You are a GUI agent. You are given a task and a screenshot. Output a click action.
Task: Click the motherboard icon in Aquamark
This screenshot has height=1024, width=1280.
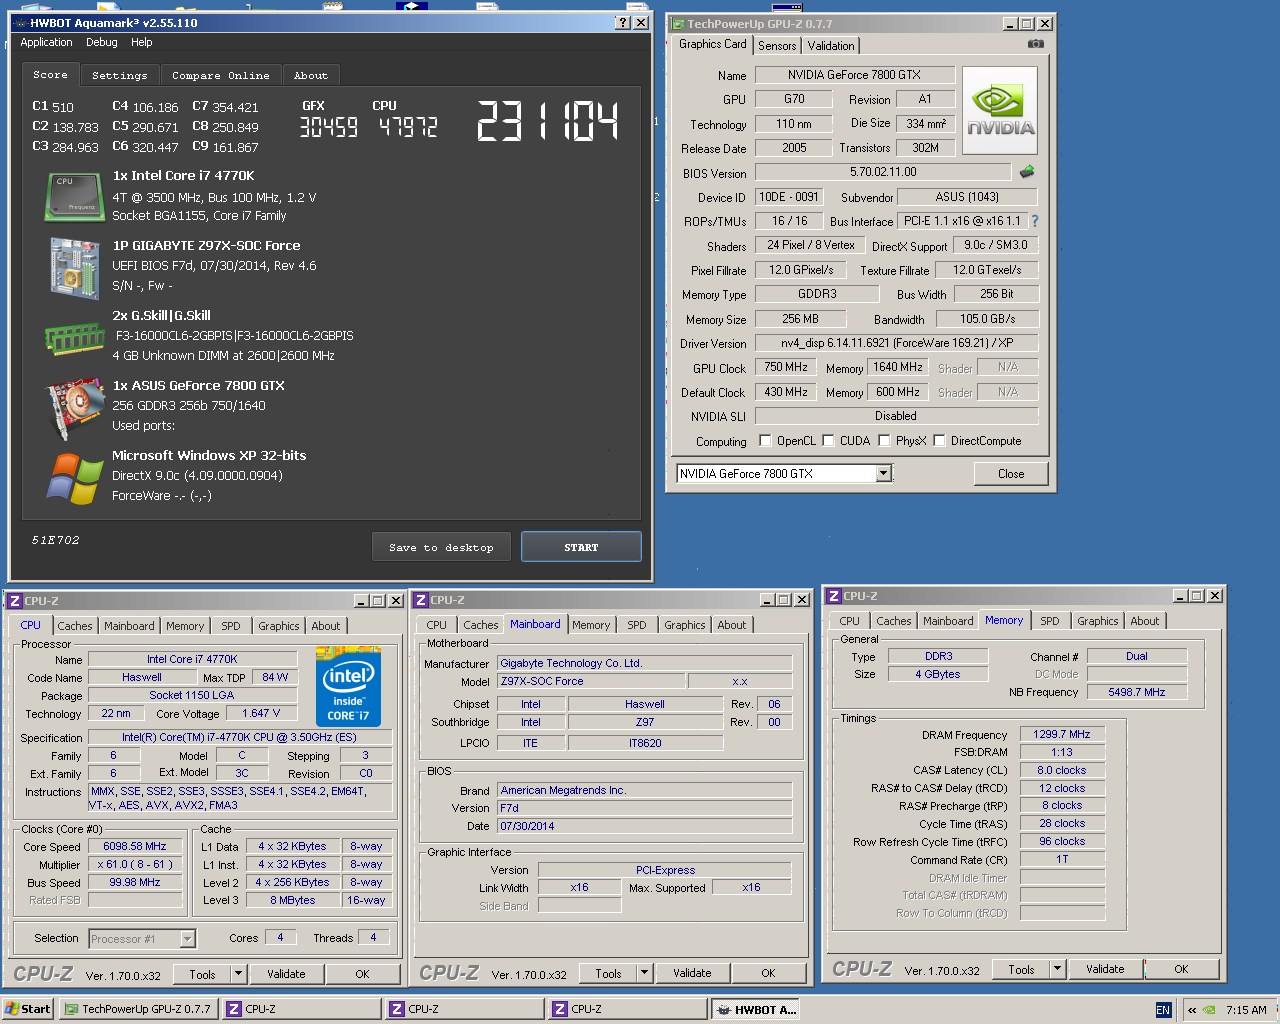(74, 267)
